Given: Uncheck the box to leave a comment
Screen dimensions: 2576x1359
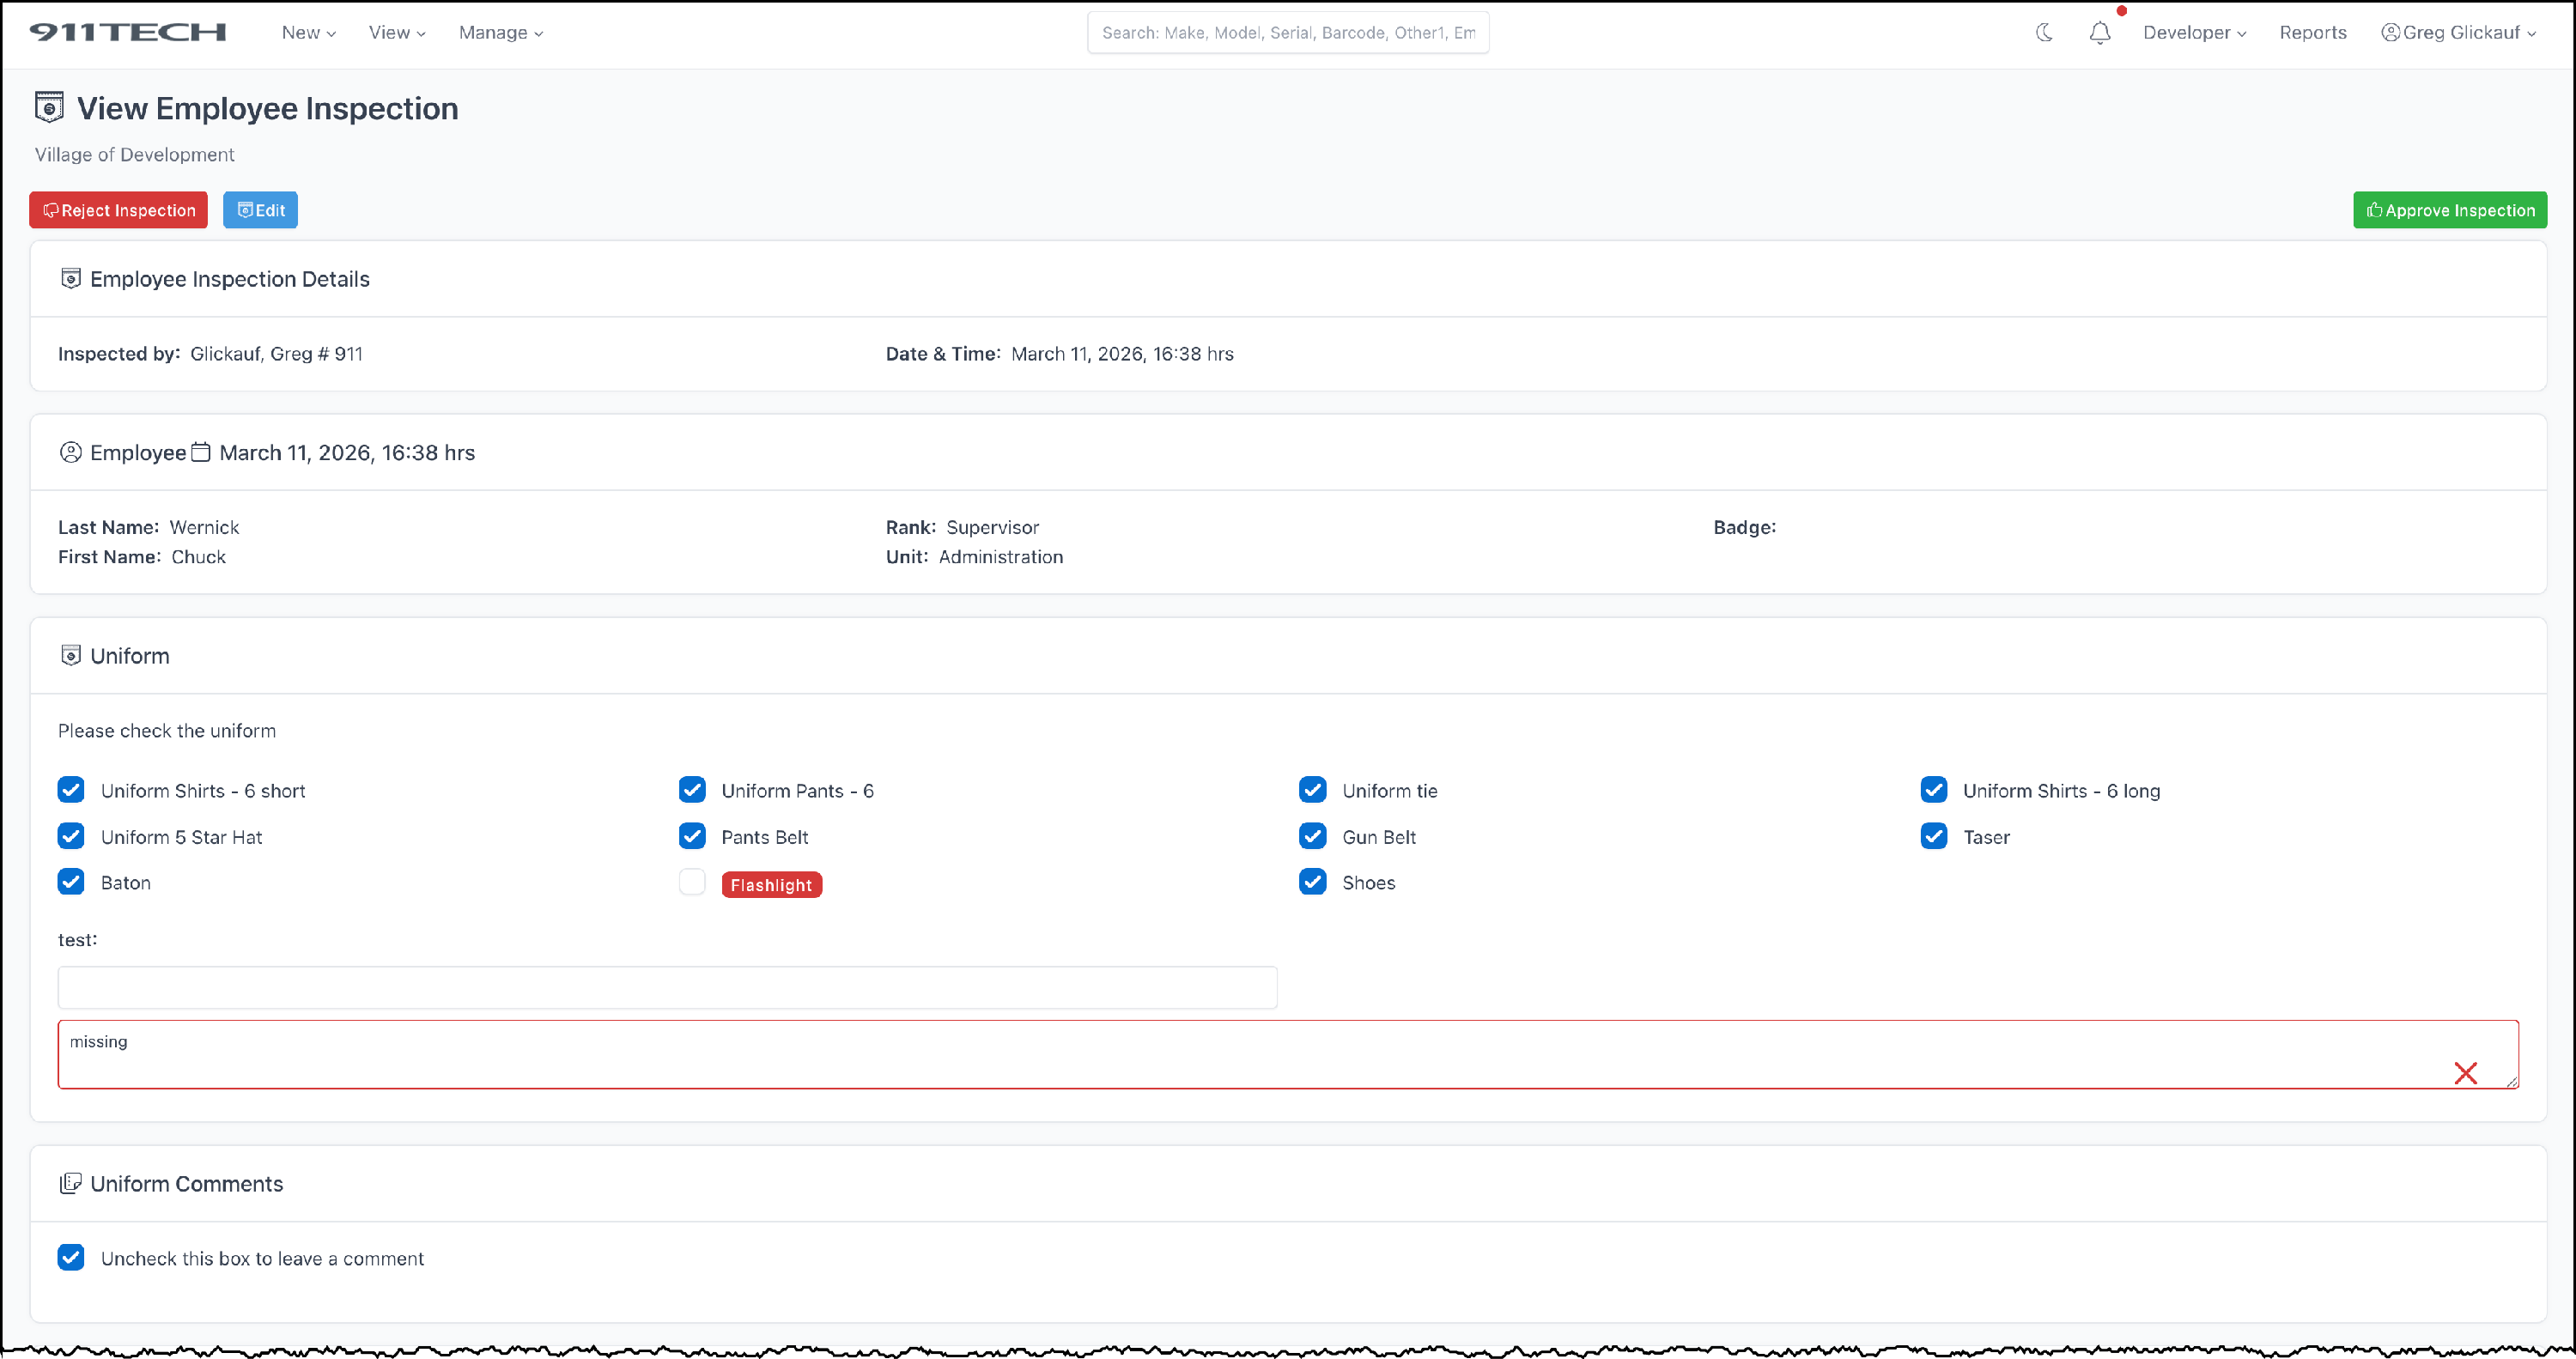Looking at the screenshot, I should pyautogui.click(x=71, y=1257).
